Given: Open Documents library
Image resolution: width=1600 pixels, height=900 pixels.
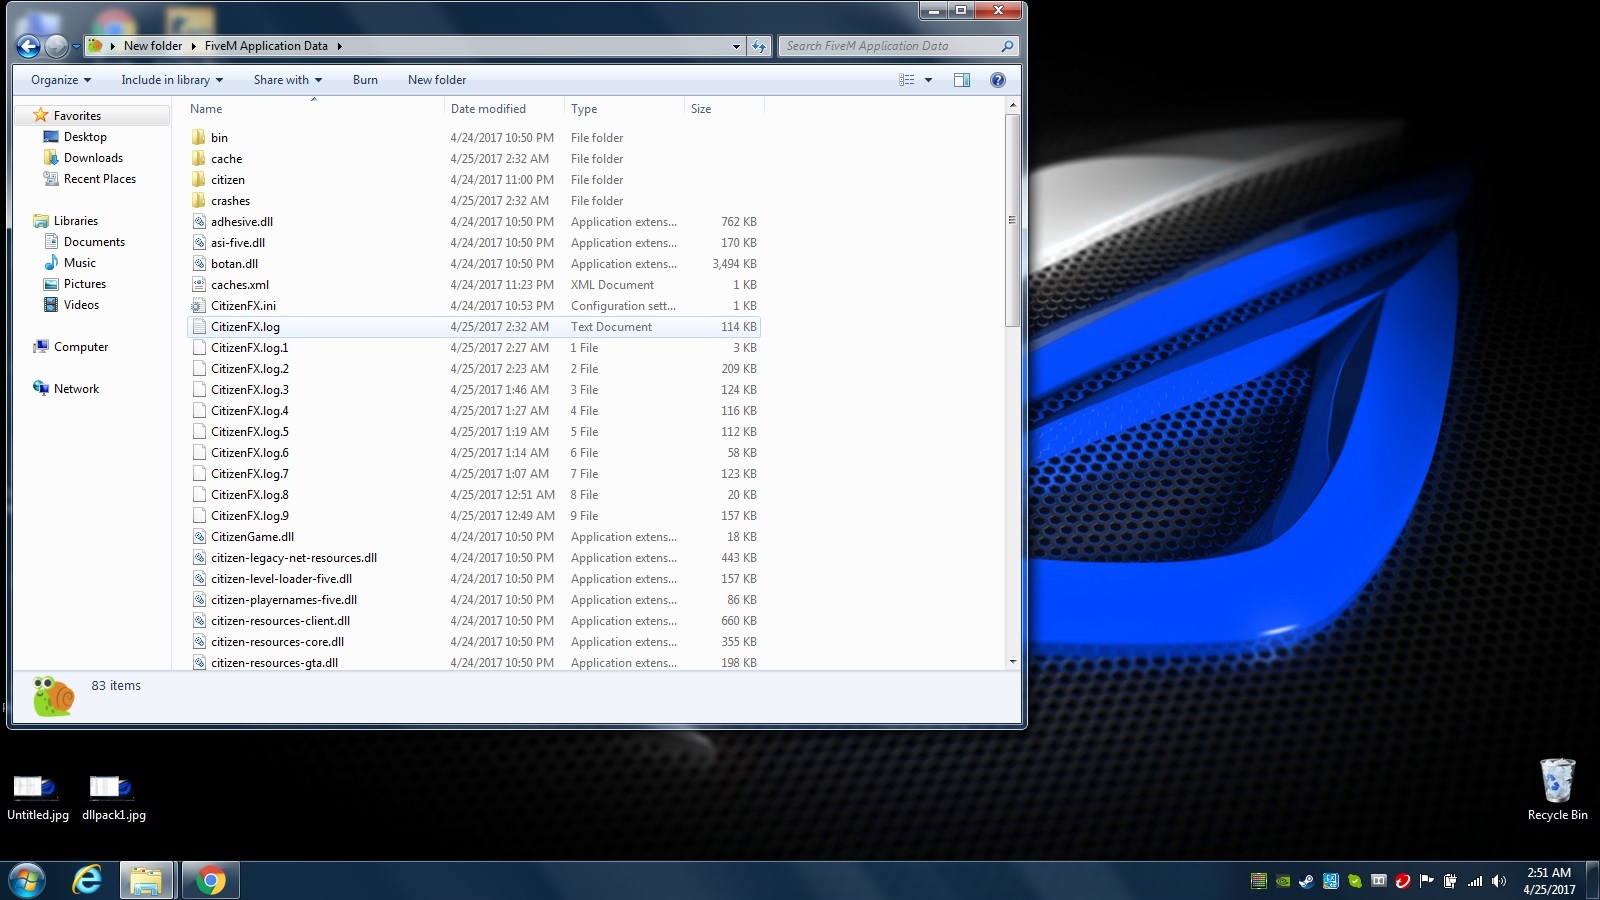Looking at the screenshot, I should pyautogui.click(x=94, y=242).
